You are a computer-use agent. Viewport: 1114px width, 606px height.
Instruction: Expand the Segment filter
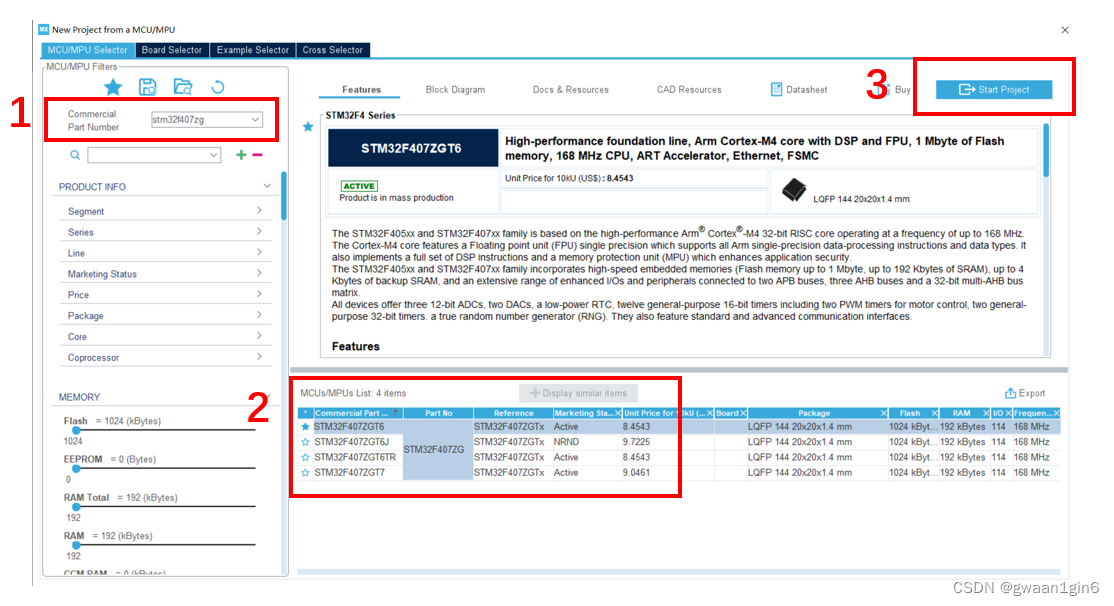tap(259, 211)
